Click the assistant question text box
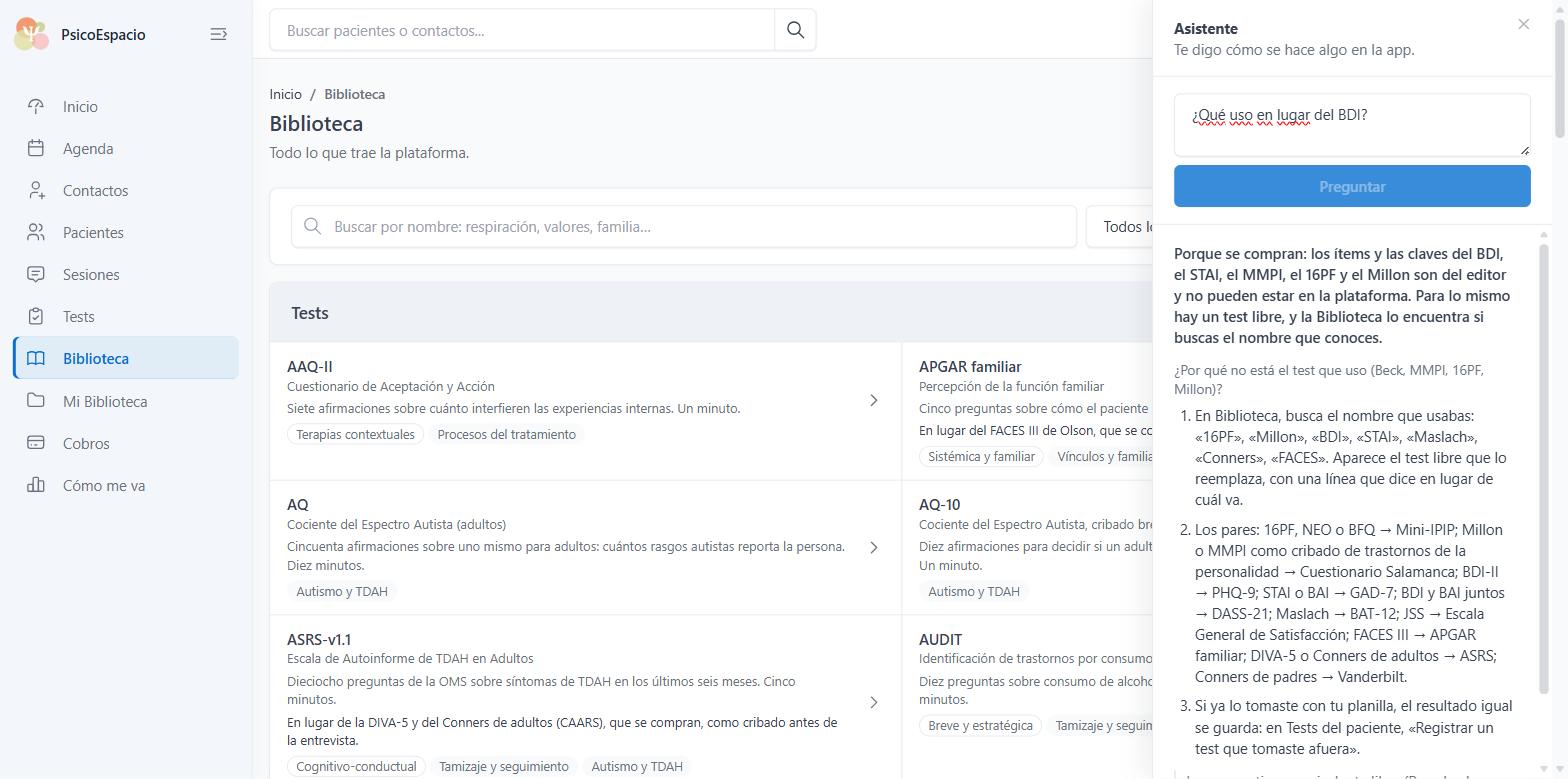The height and width of the screenshot is (779, 1568). tap(1352, 125)
